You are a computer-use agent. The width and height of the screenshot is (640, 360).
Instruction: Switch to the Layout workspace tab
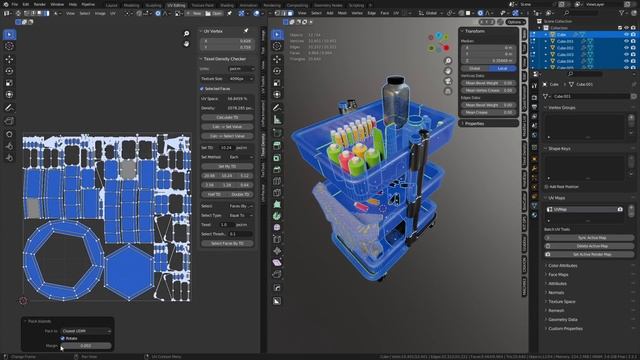pos(111,5)
